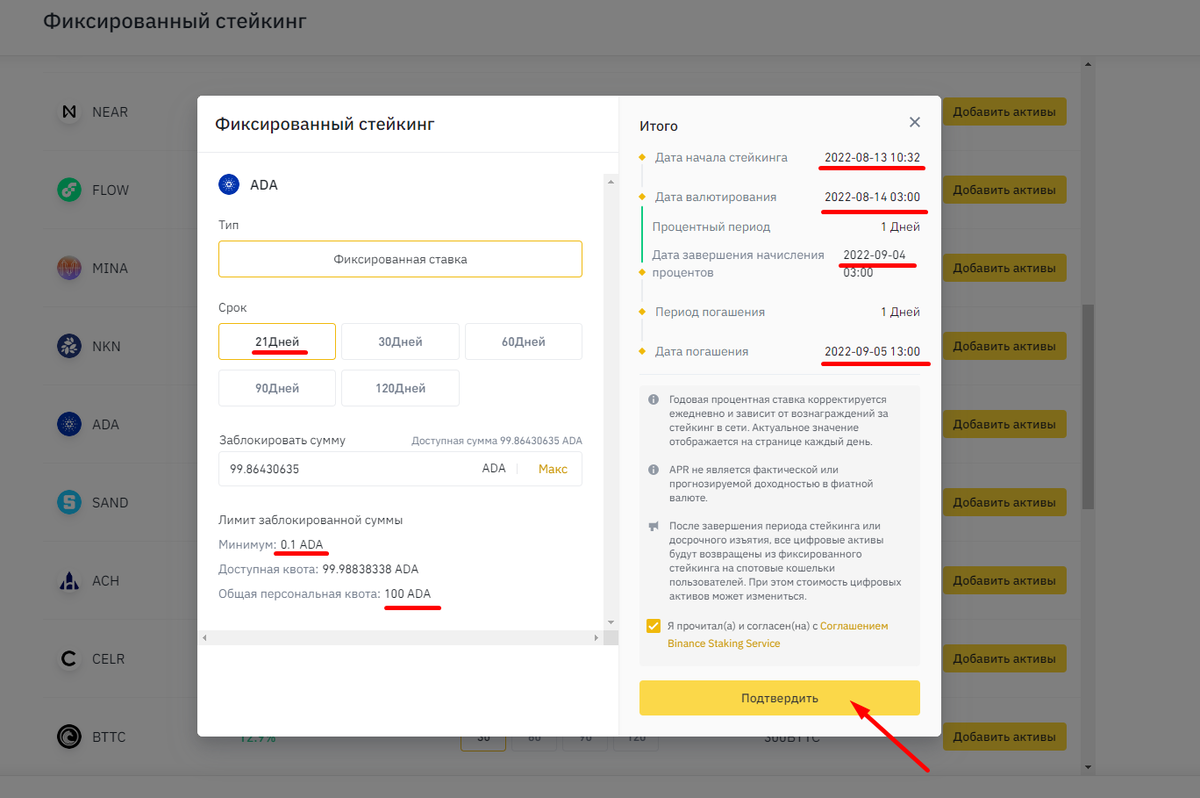Click the page scrollbar up arrow
This screenshot has width=1200, height=798.
(1088, 66)
